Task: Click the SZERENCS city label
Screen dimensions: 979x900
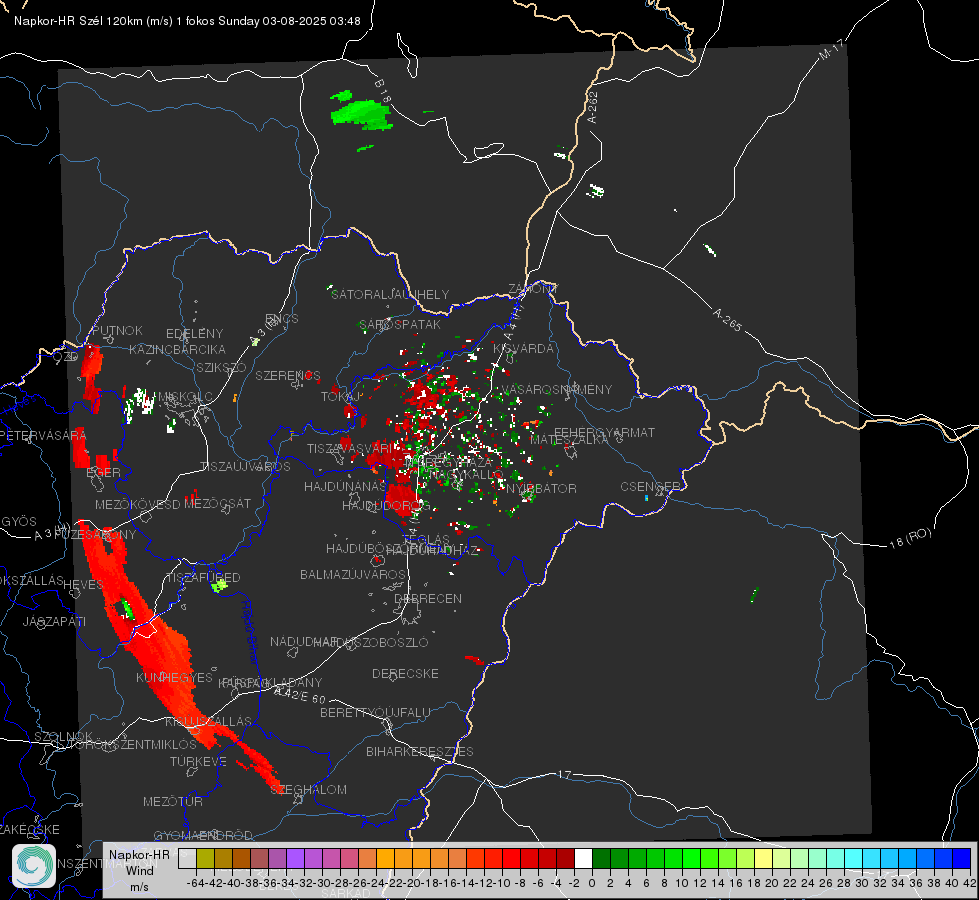Action: pos(288,375)
